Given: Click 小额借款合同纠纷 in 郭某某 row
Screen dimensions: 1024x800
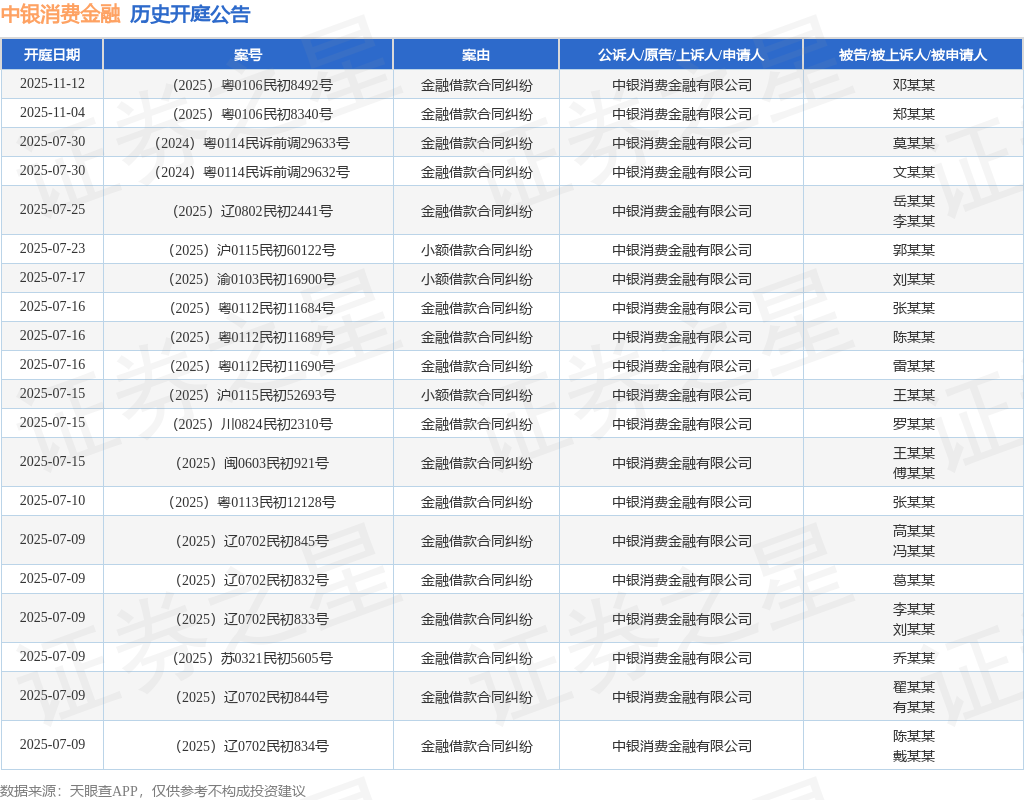Looking at the screenshot, I should (476, 250).
